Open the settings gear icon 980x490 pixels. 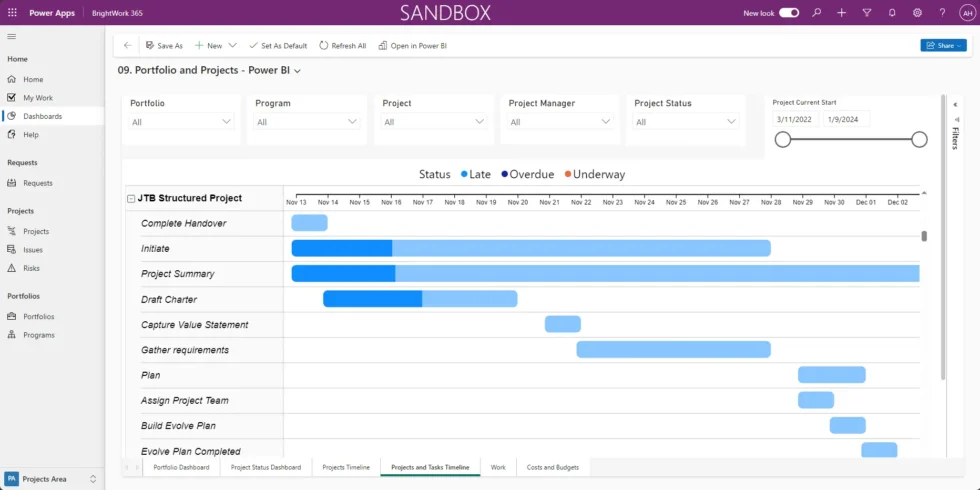[x=917, y=13]
